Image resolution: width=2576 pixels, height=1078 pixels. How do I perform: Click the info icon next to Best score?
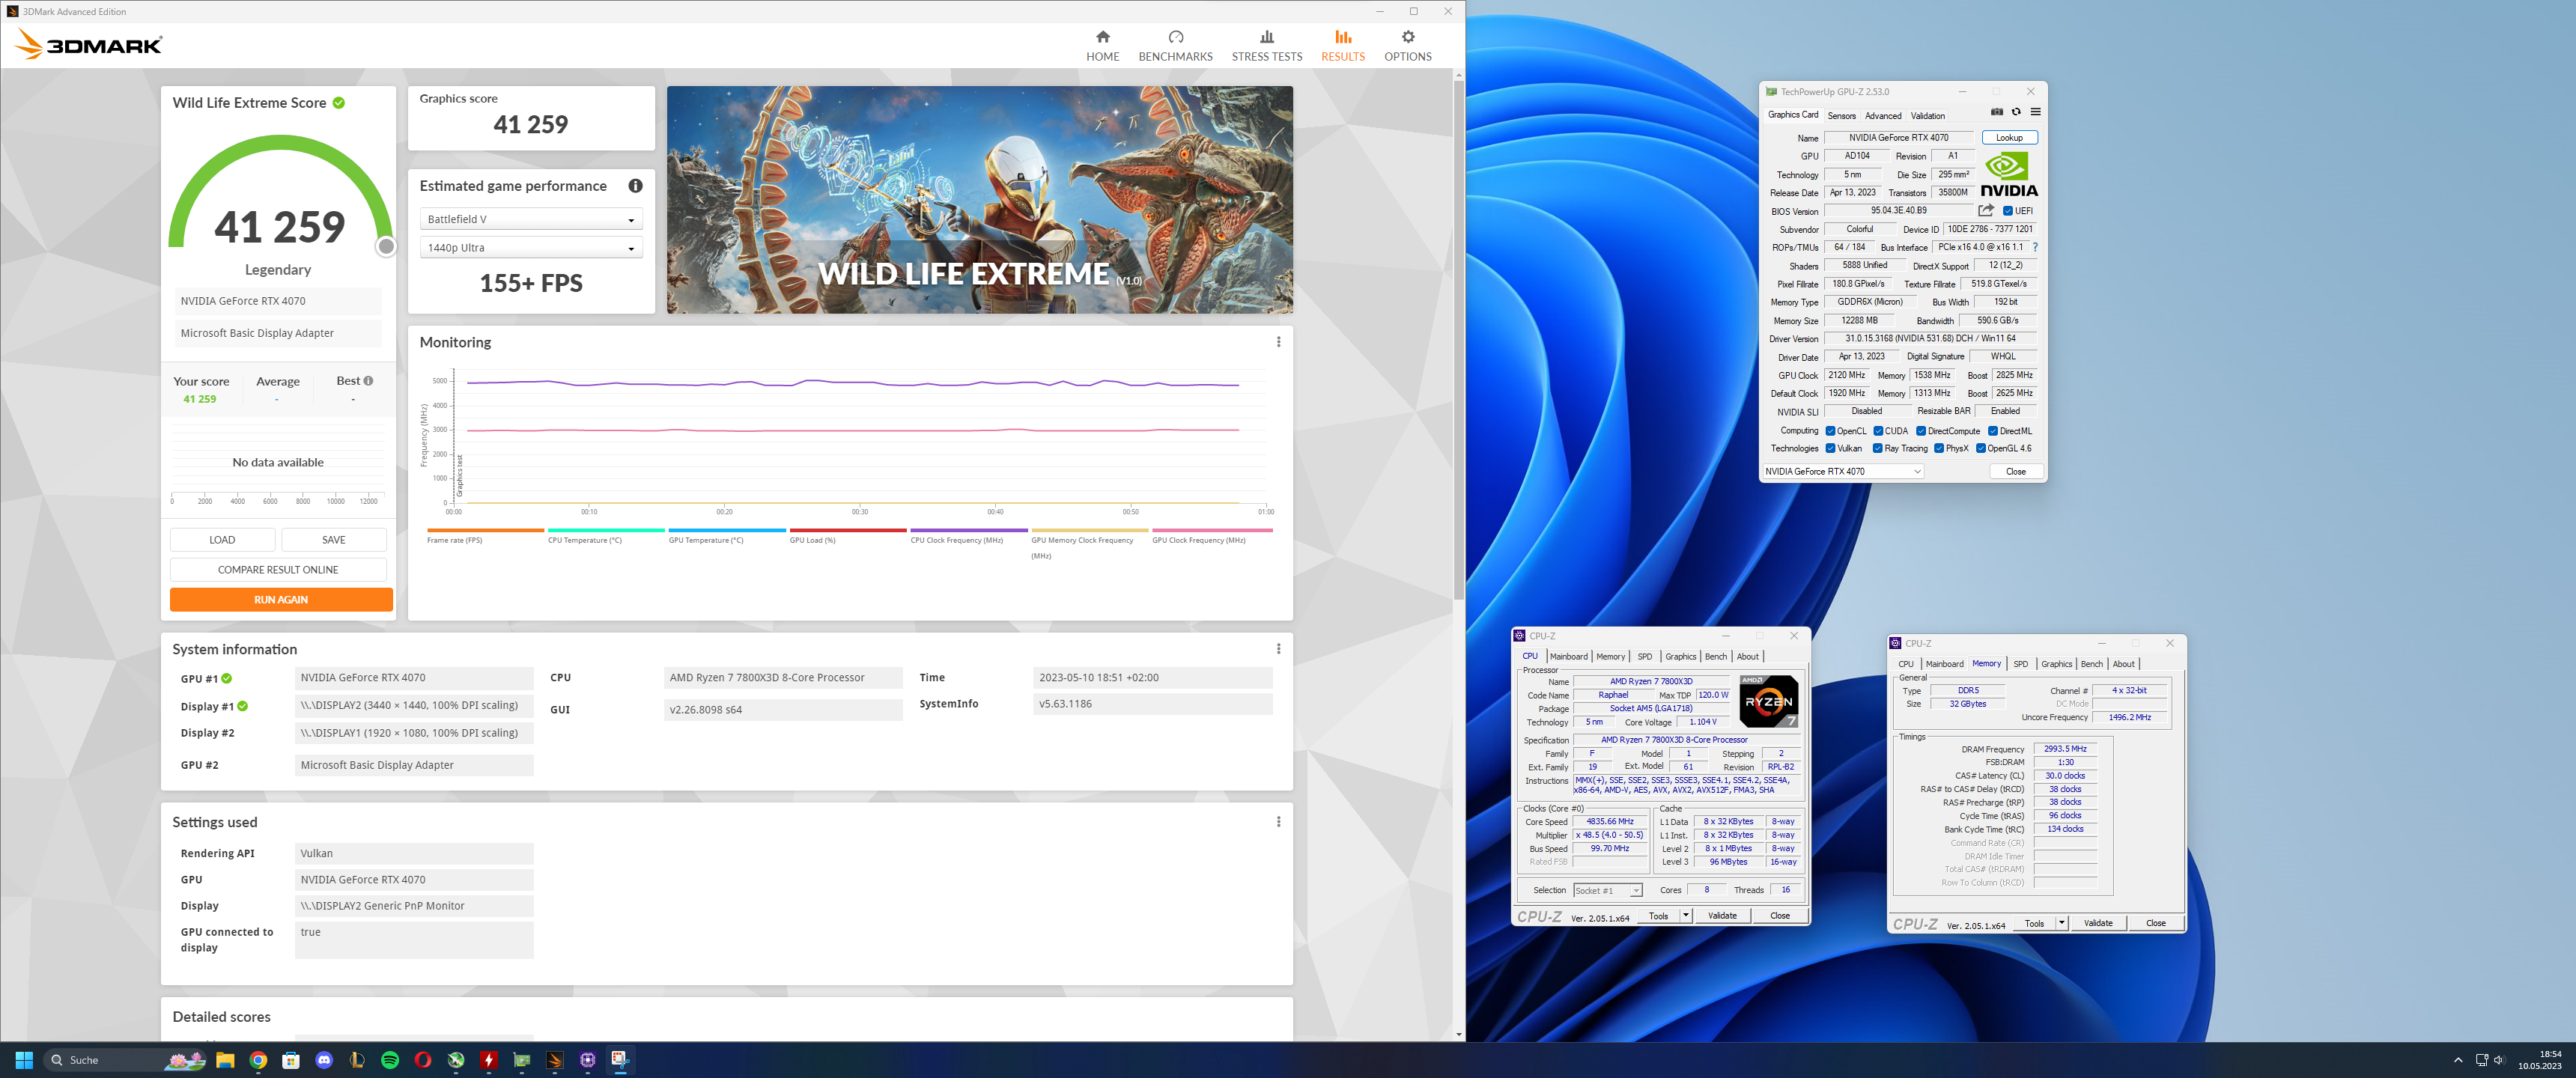(368, 381)
